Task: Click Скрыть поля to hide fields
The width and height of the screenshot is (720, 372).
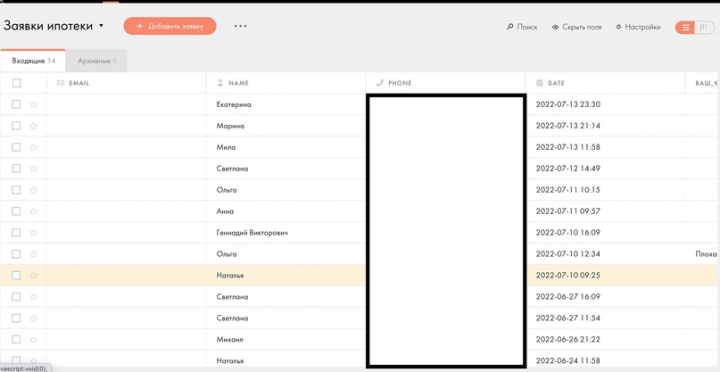Action: pos(577,27)
